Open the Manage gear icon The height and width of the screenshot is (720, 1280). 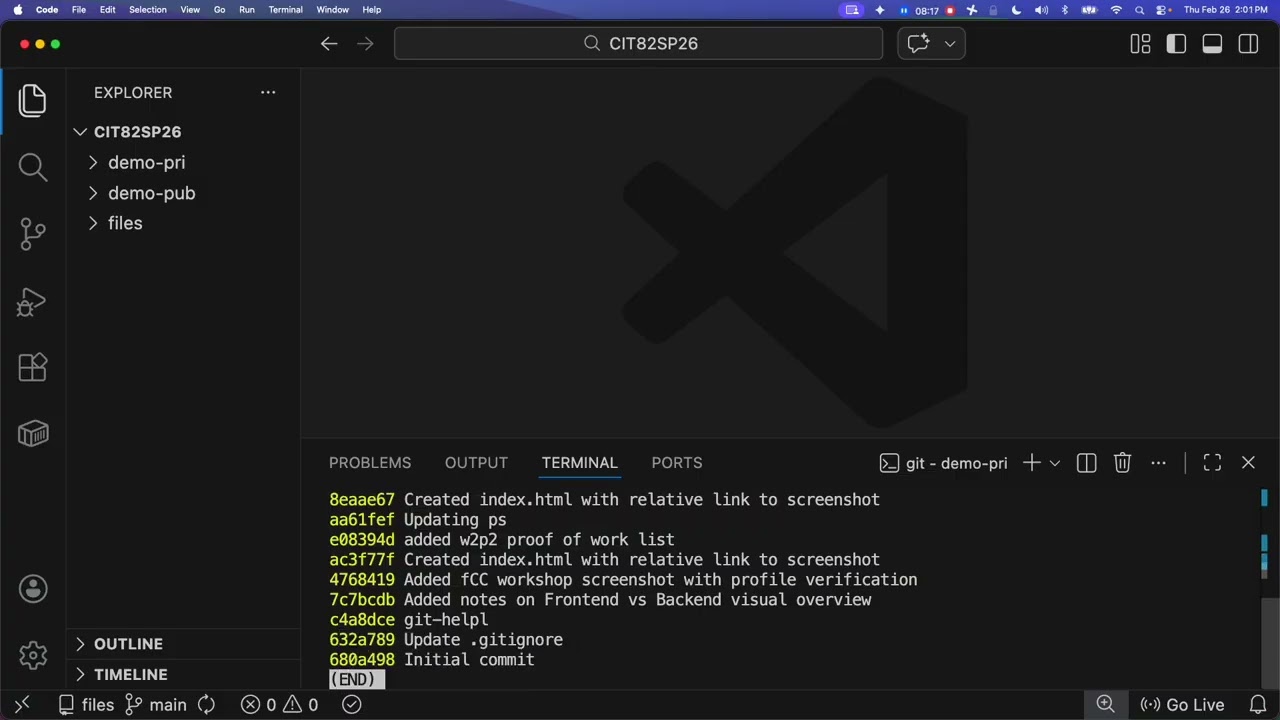tap(33, 655)
